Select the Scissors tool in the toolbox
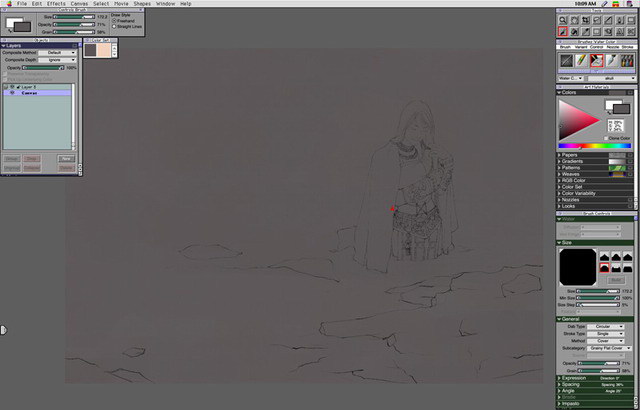This screenshot has height=410, width=640. pos(631,31)
